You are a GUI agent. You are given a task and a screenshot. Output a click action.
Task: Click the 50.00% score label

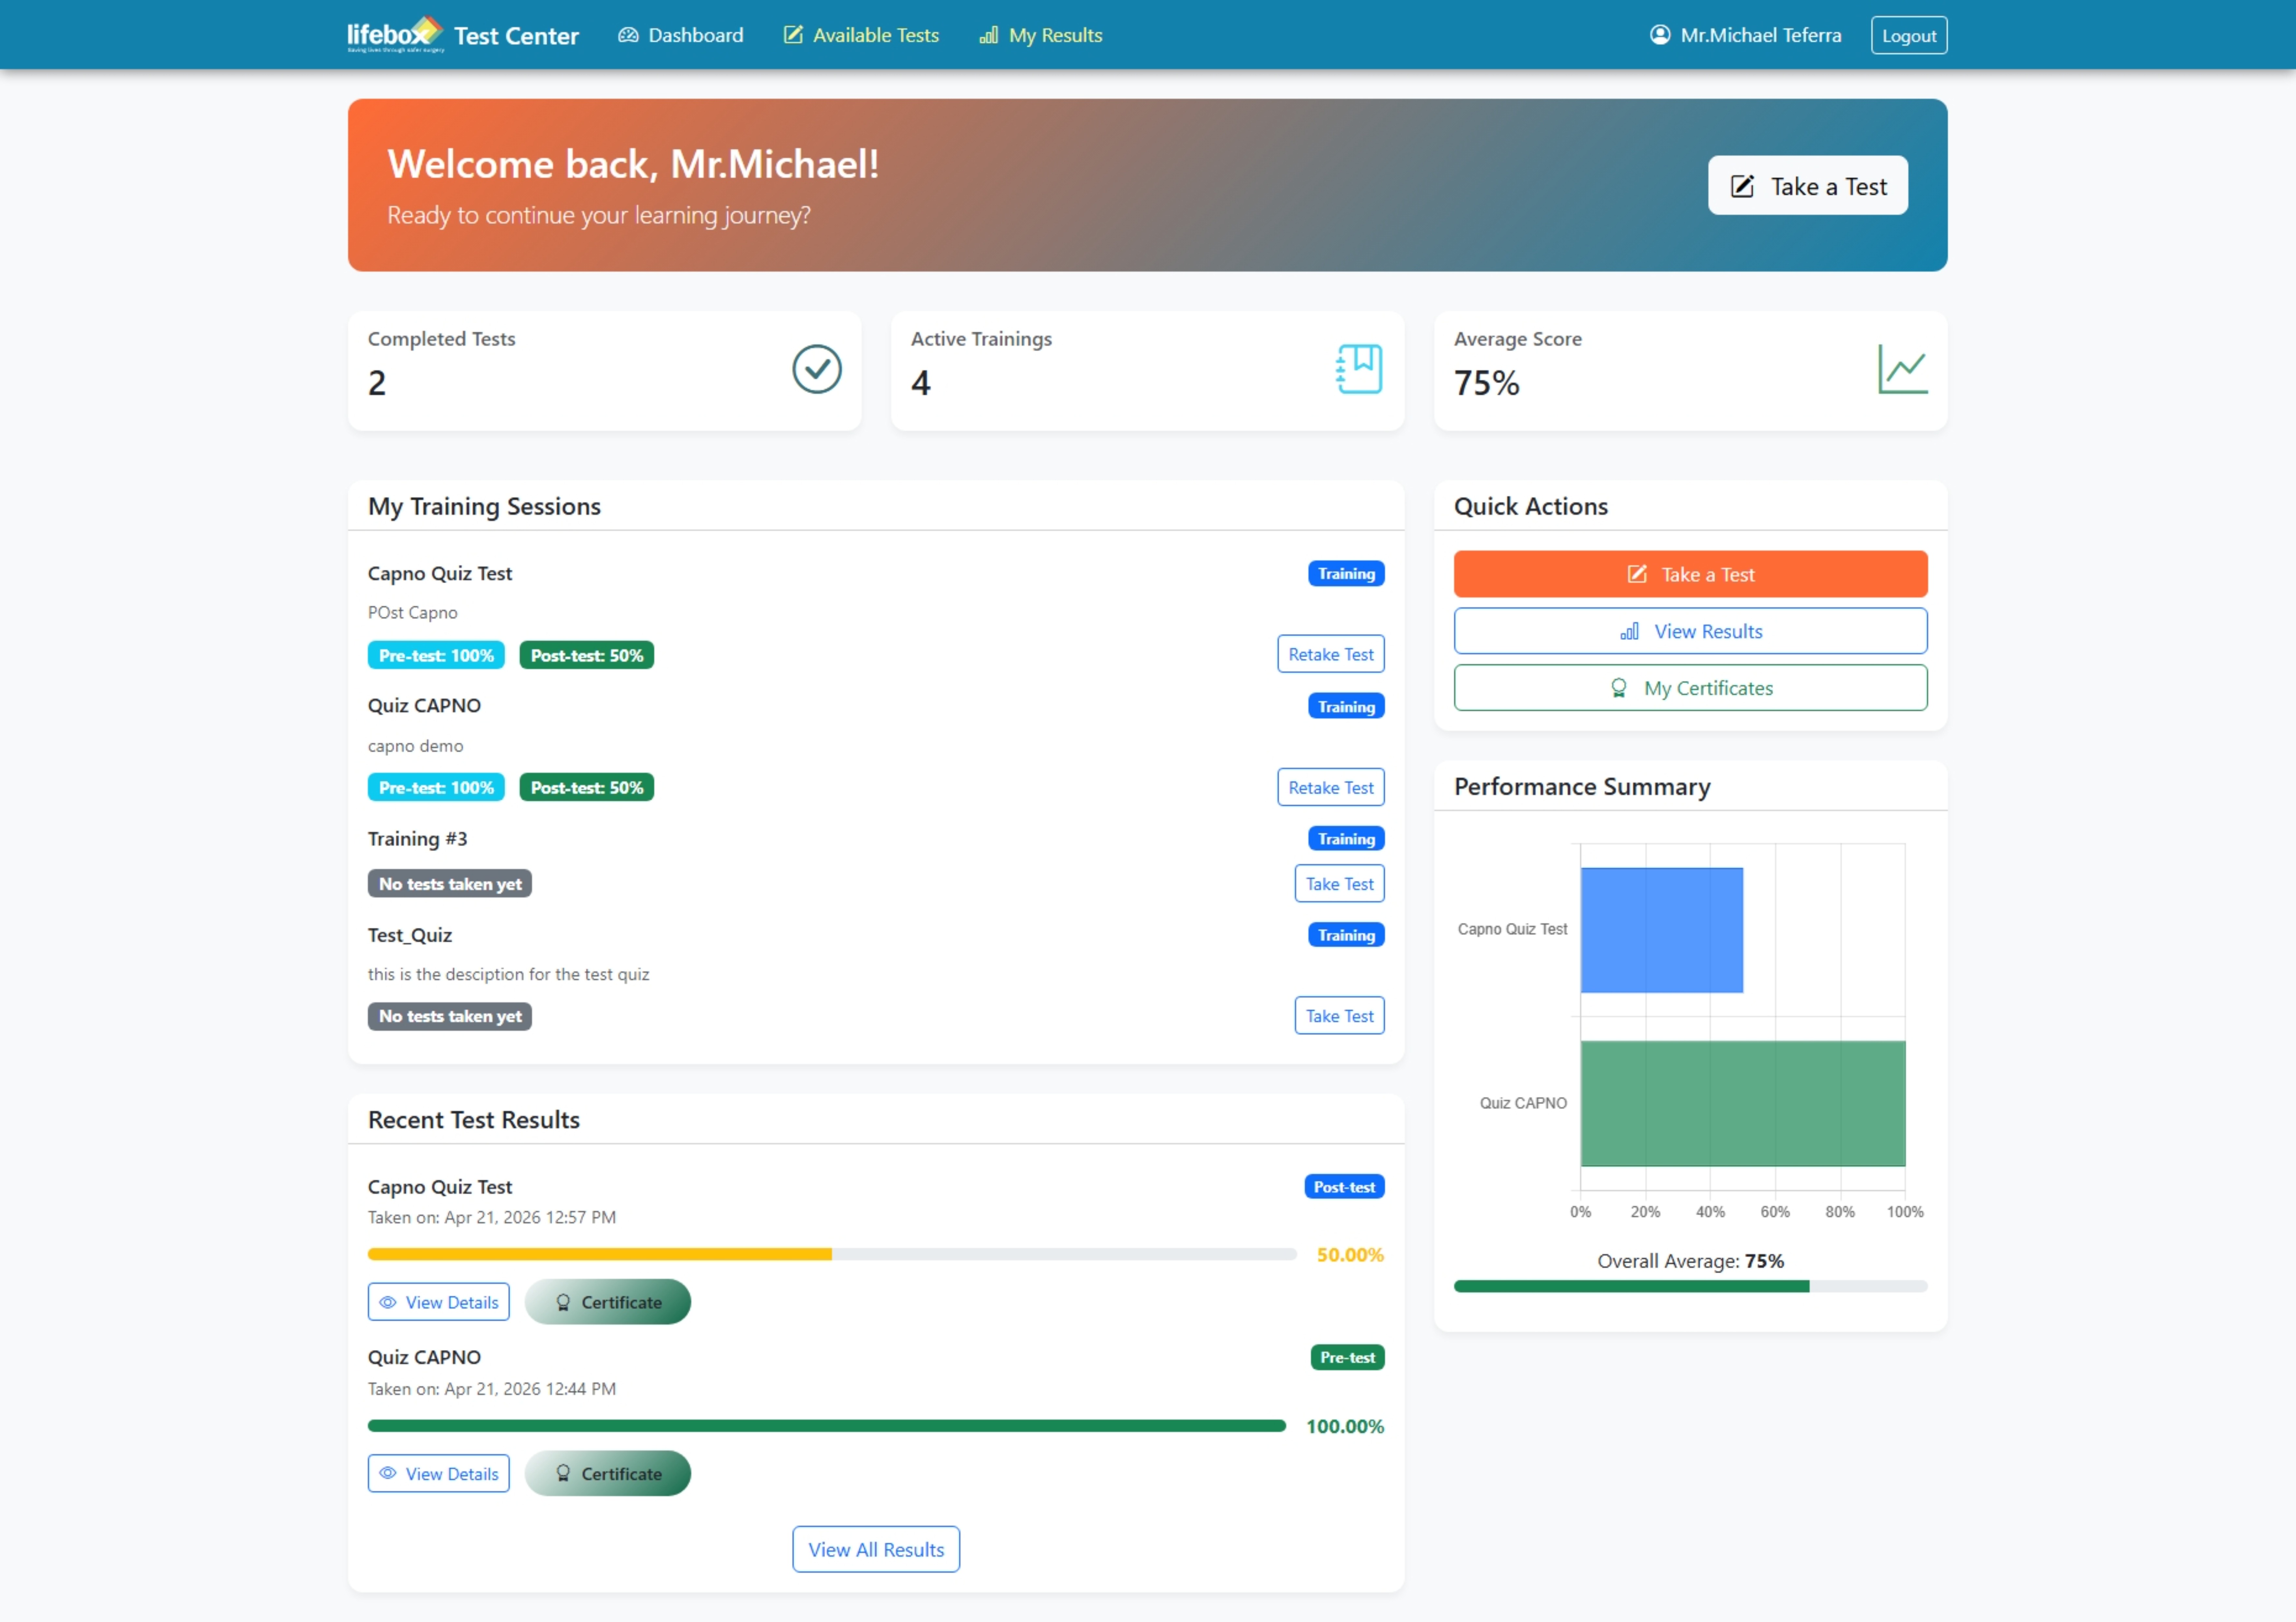point(1350,1255)
